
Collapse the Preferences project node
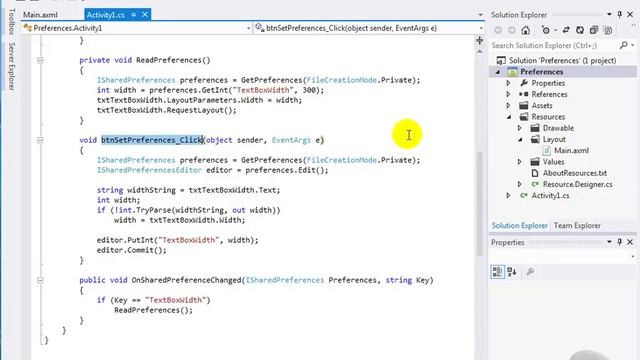click(498, 72)
